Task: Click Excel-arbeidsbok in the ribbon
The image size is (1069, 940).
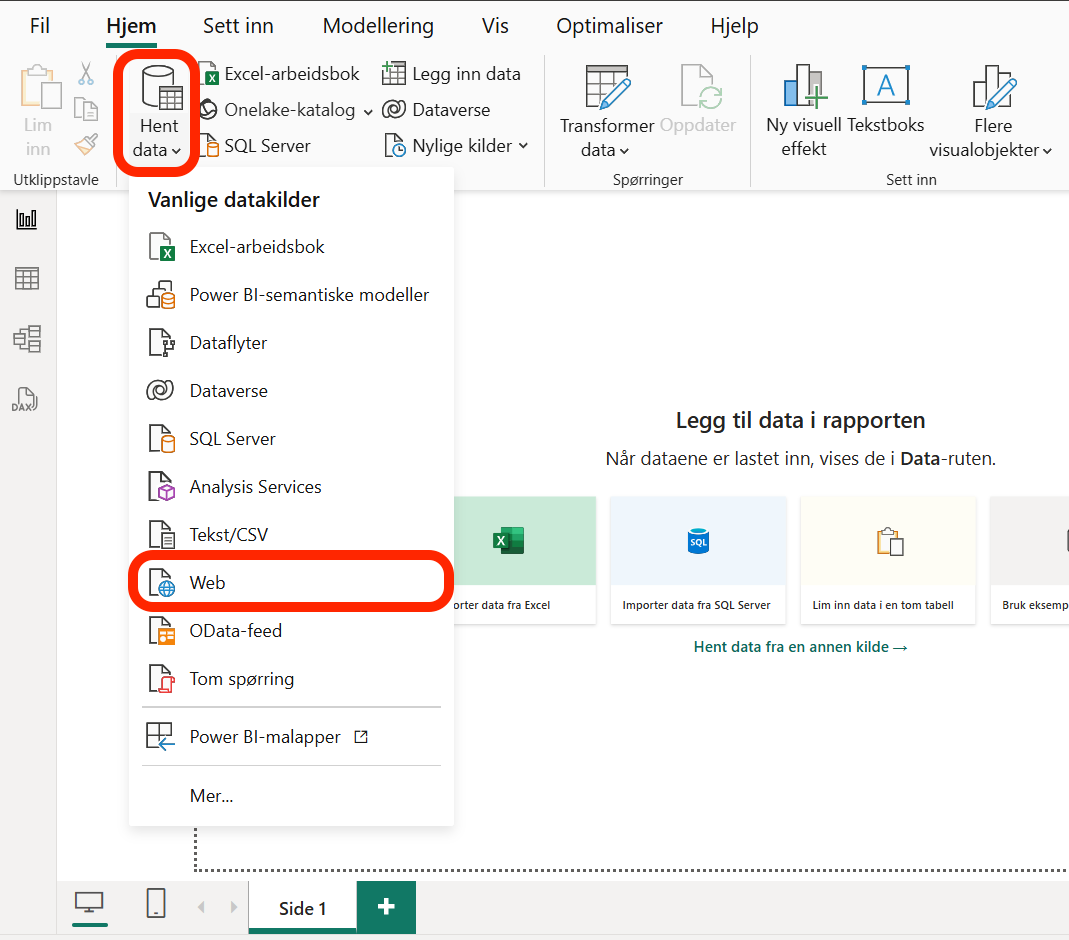Action: (x=280, y=74)
